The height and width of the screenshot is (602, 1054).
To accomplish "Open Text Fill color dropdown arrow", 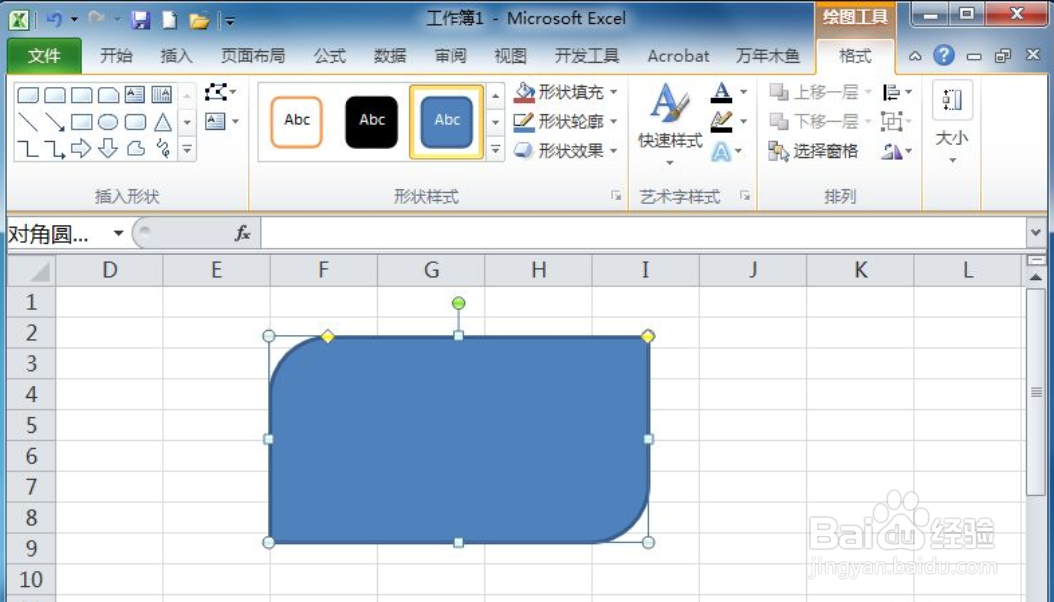I will (743, 92).
